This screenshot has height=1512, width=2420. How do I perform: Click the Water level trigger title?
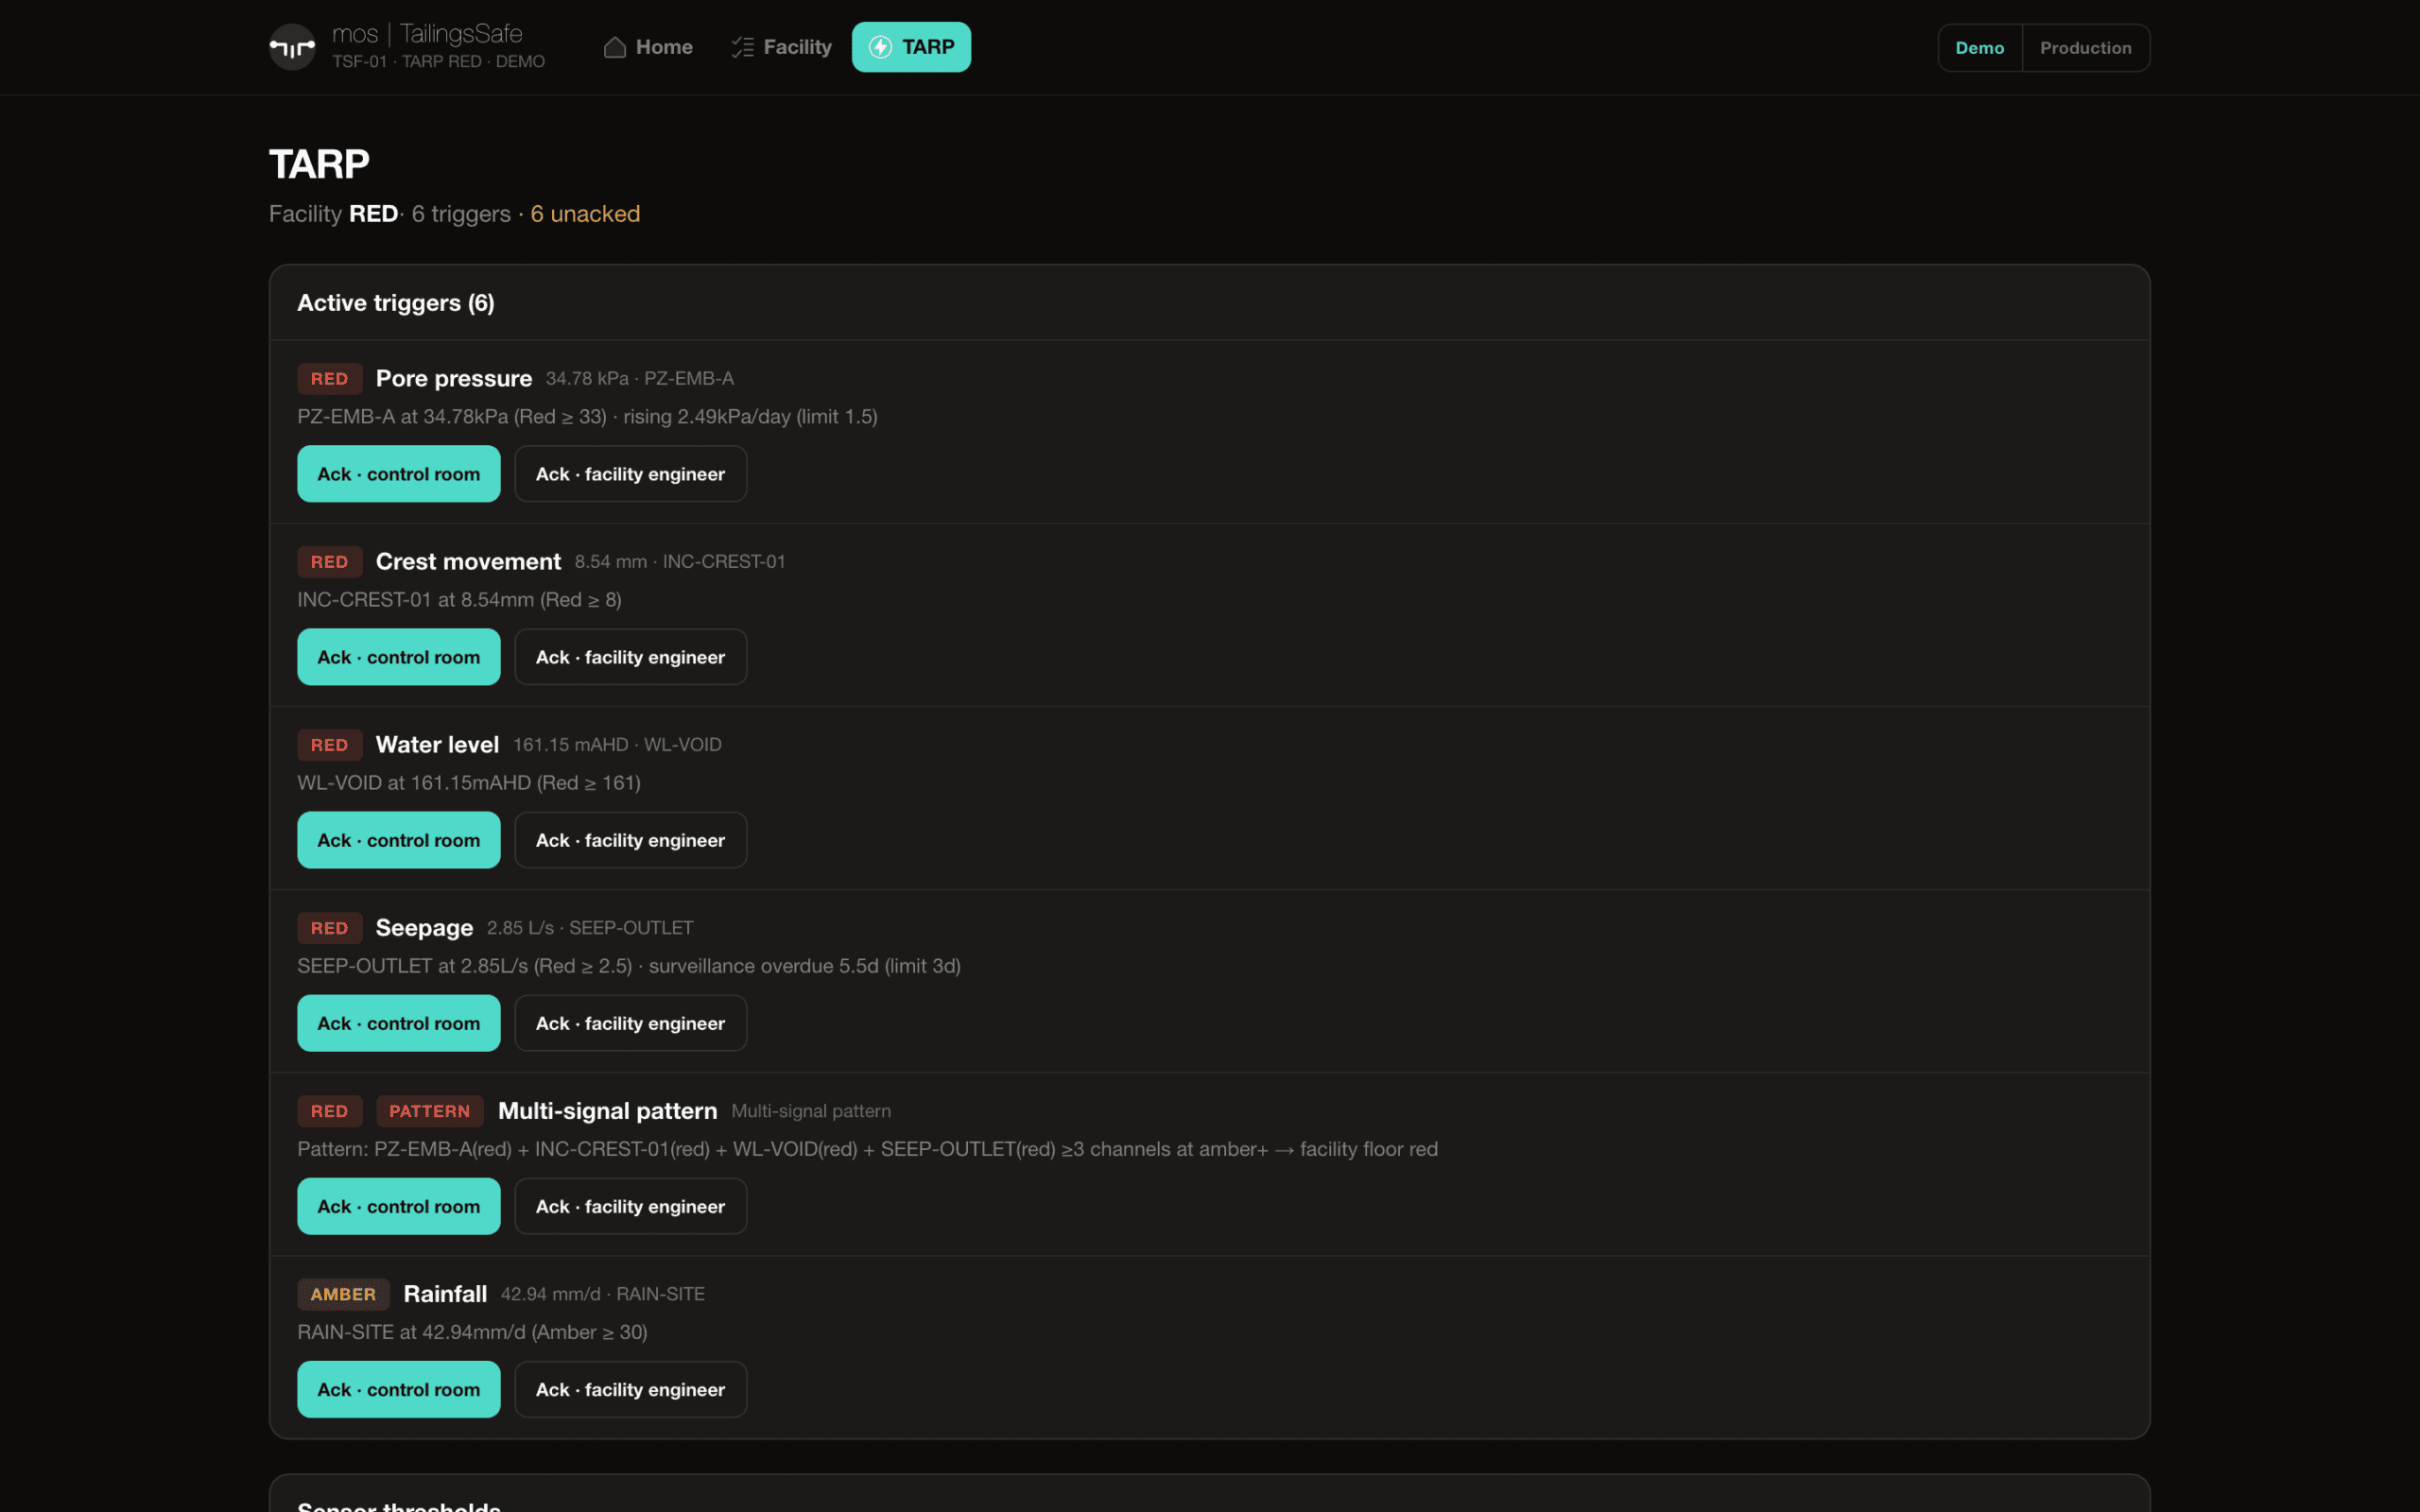[437, 745]
